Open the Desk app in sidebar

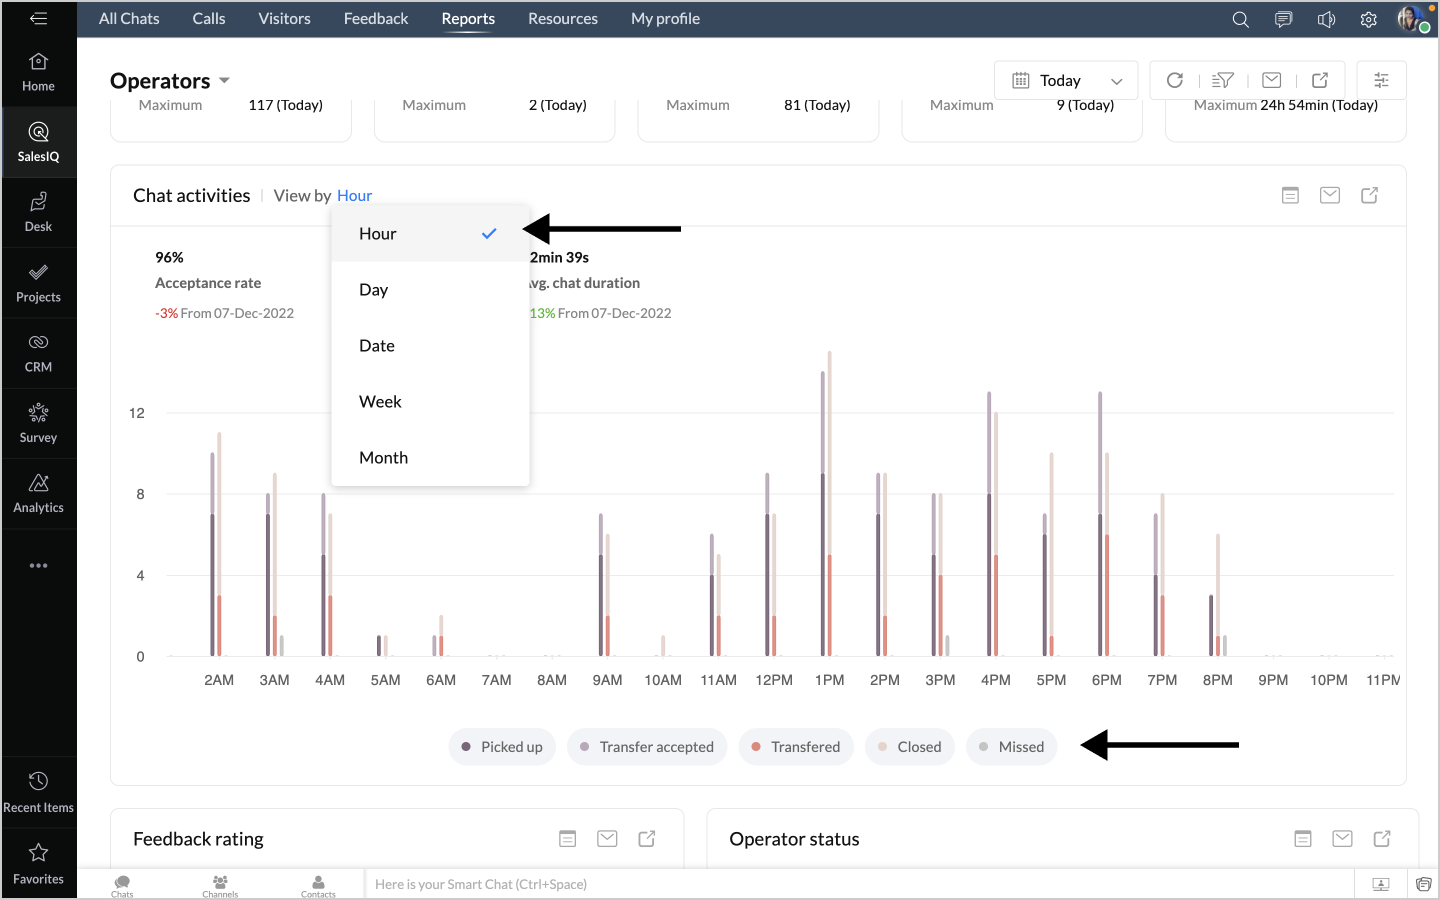pos(38,212)
